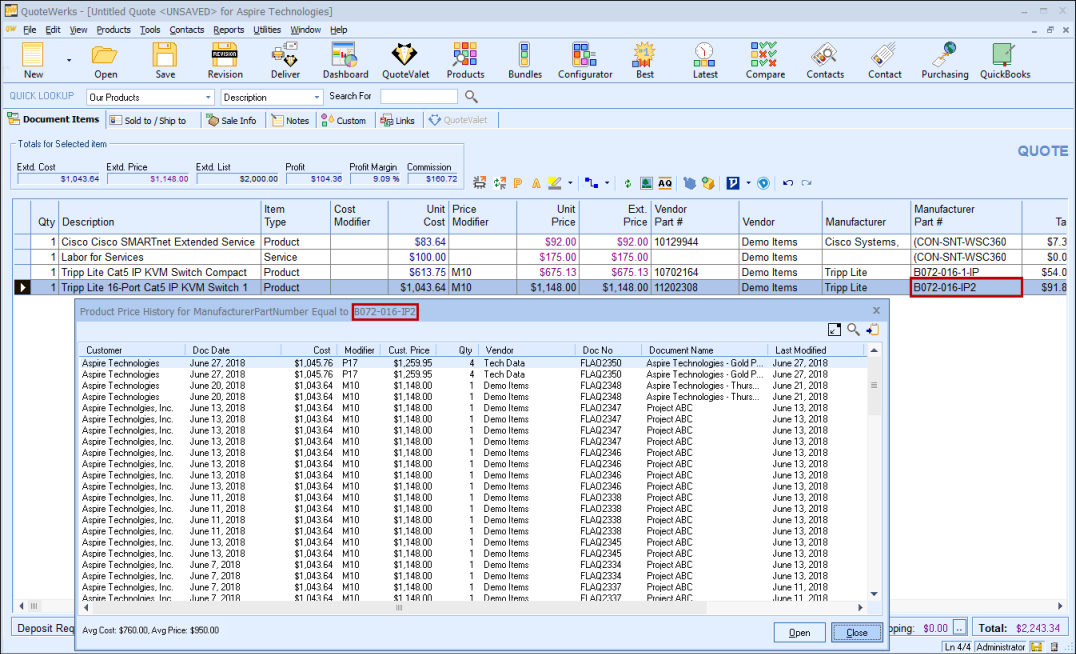This screenshot has height=654, width=1076.
Task: Click the shipping ellipsis button
Action: (960, 627)
